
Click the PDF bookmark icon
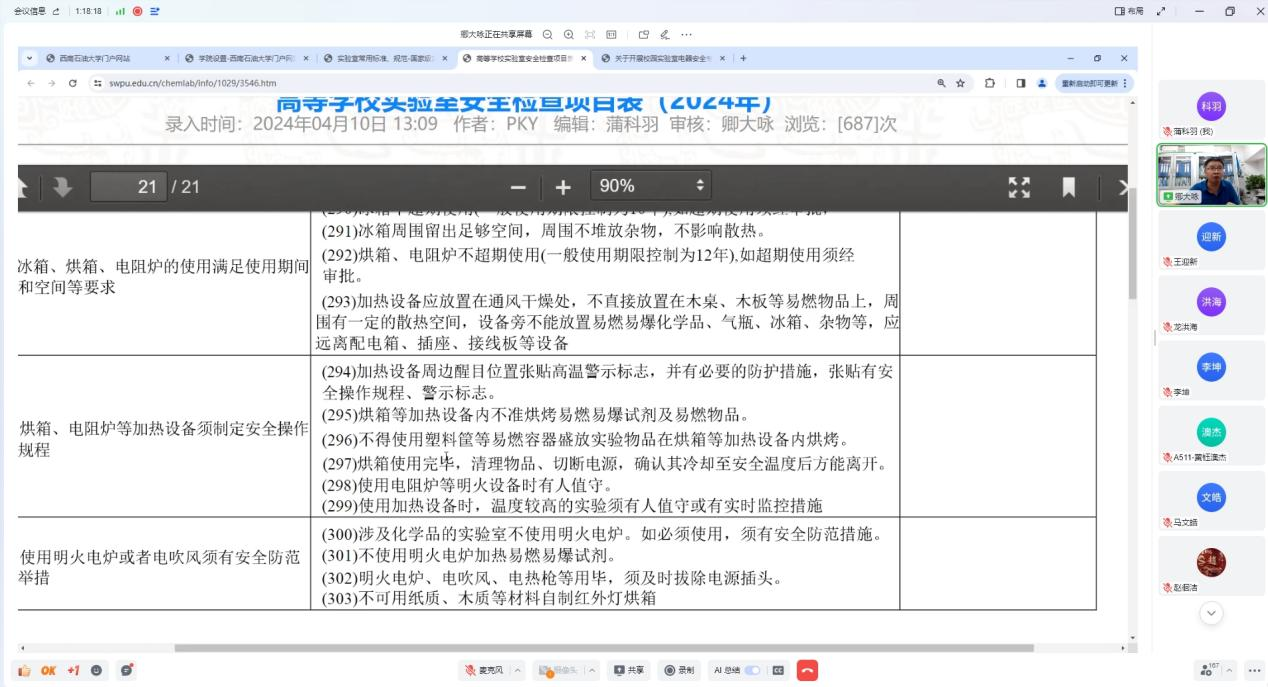coord(1068,187)
